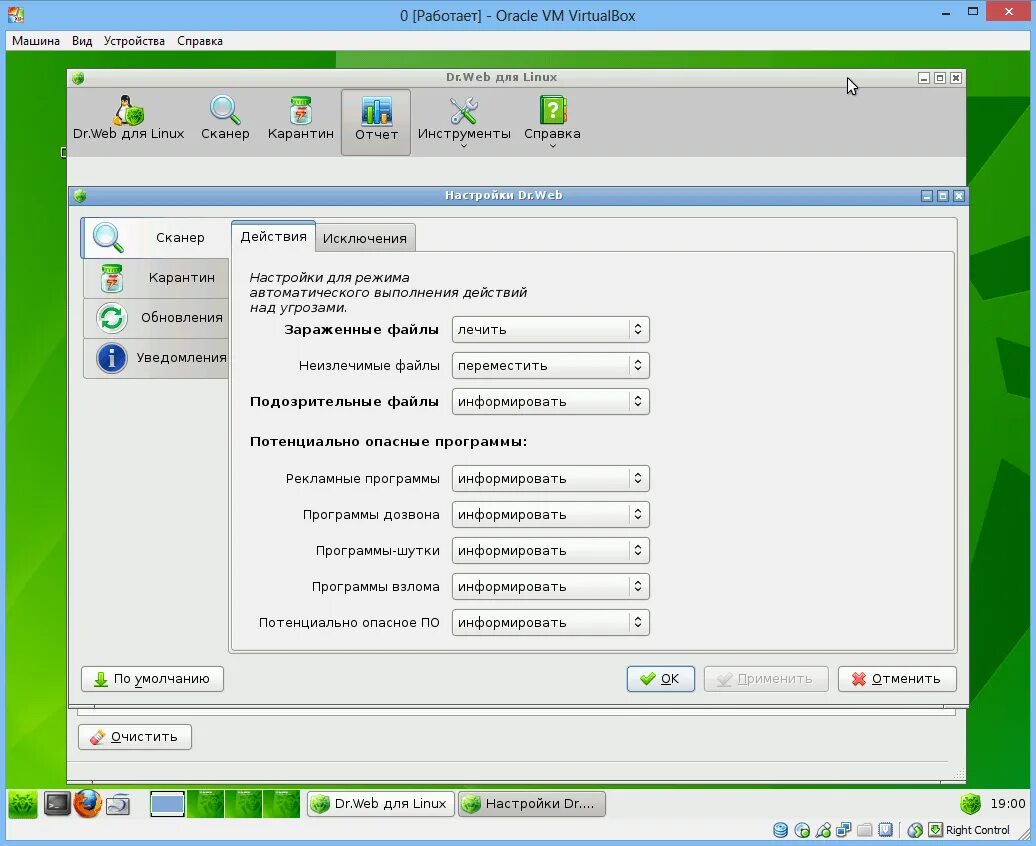Click VirtualBox USB status icon
The image size is (1036, 846).
(x=823, y=830)
